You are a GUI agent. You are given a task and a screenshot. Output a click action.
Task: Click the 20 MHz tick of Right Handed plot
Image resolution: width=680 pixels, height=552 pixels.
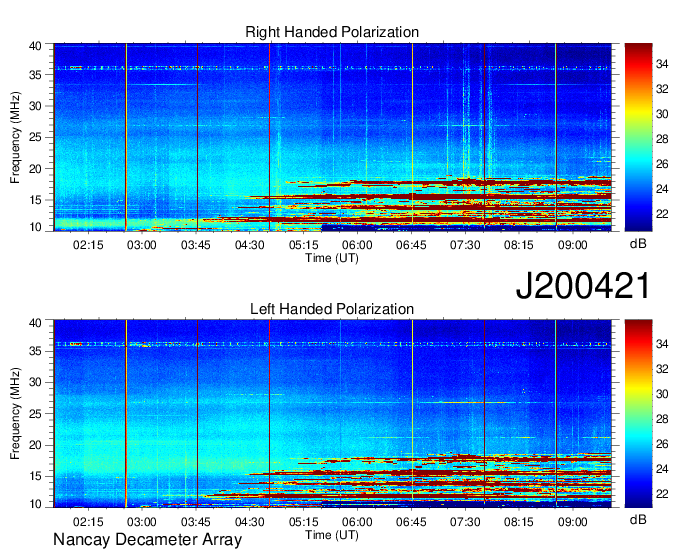[x=35, y=169]
